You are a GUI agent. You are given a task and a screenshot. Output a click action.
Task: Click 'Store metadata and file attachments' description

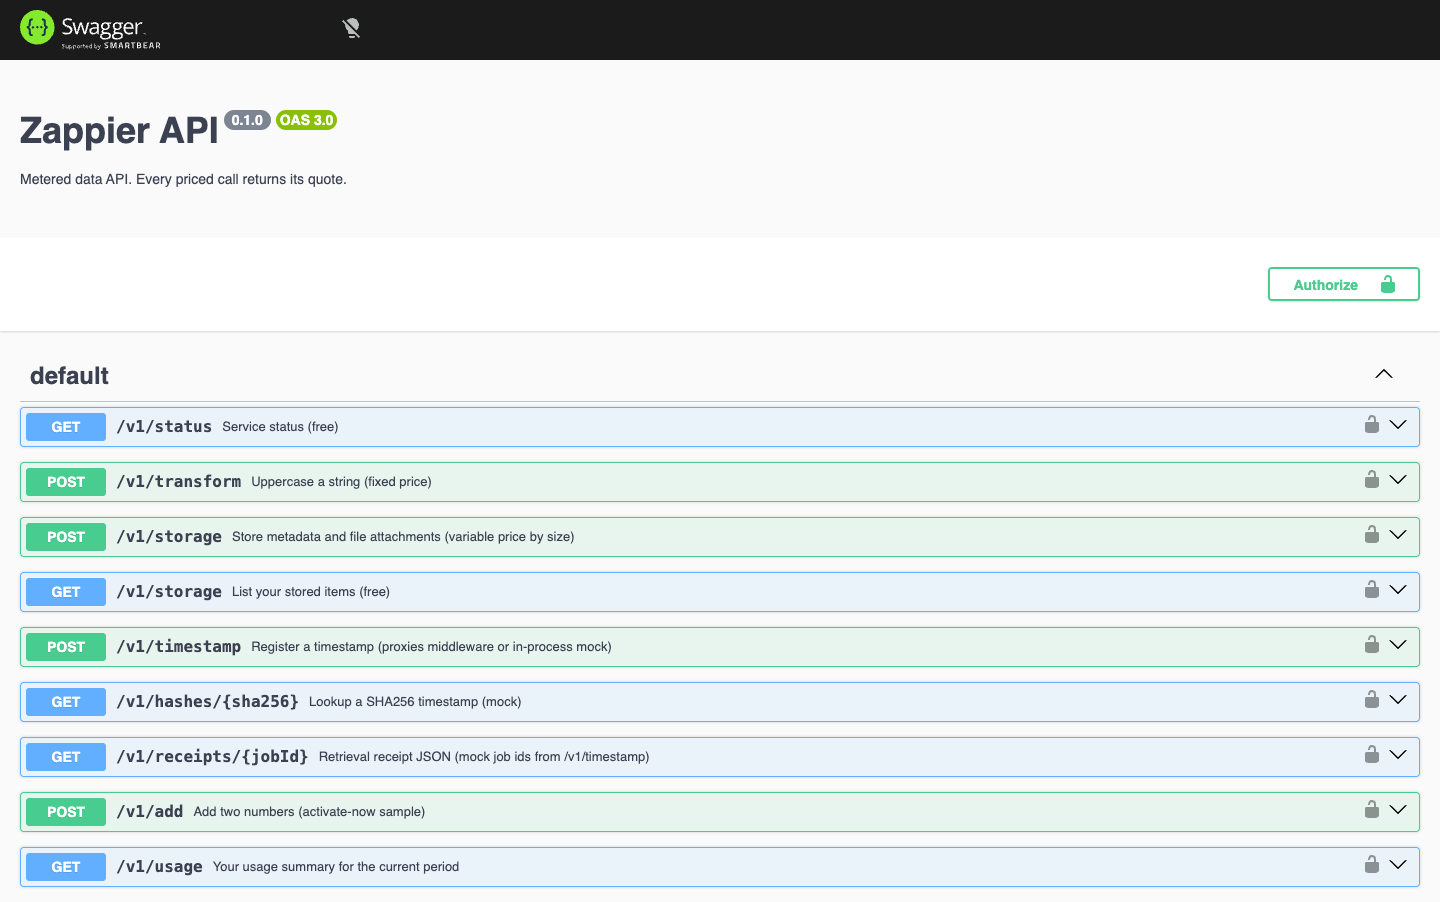tap(403, 537)
